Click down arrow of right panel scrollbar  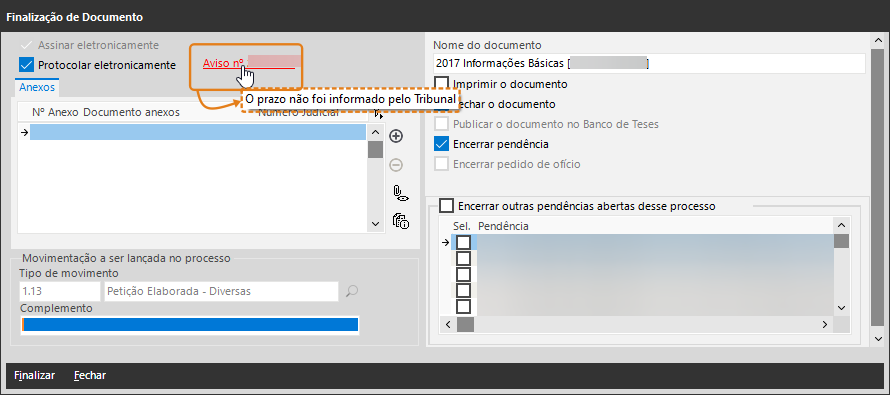878,338
